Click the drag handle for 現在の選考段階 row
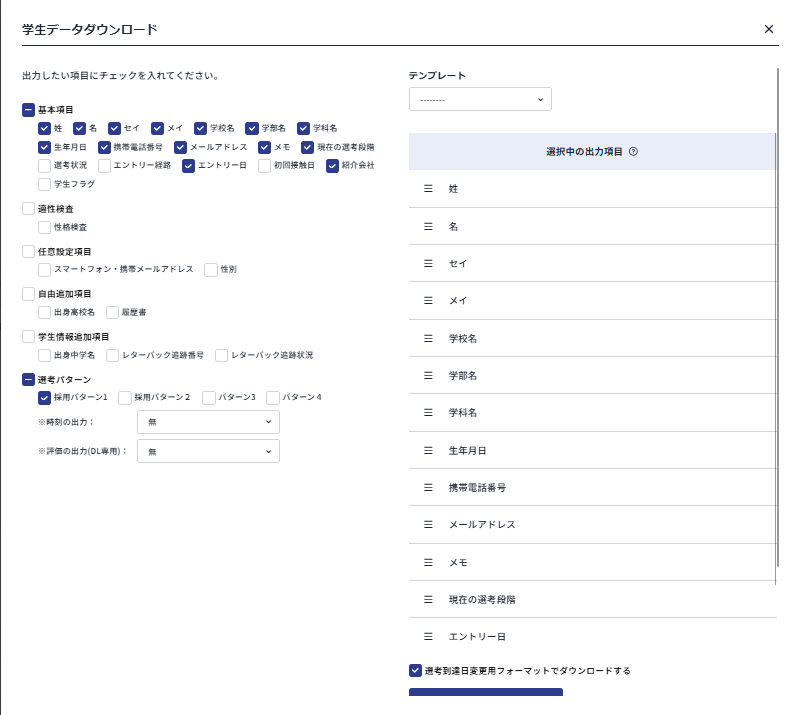This screenshot has height=715, width=792. tap(428, 599)
